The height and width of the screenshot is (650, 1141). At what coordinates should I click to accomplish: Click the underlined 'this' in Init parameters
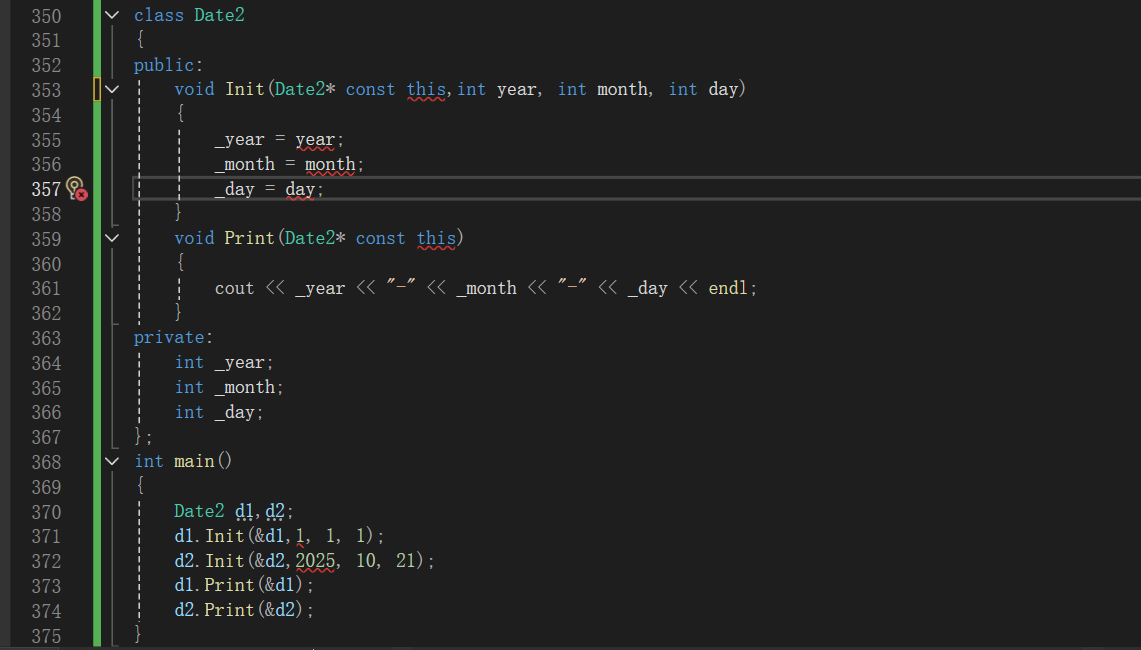click(x=426, y=90)
